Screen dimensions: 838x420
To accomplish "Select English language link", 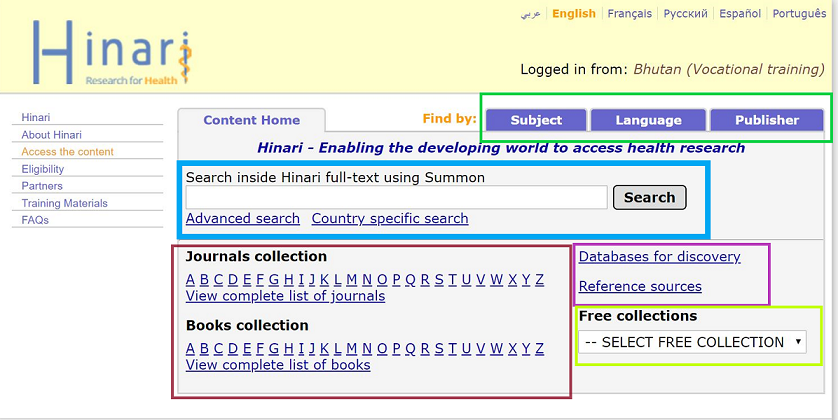I will point(574,14).
